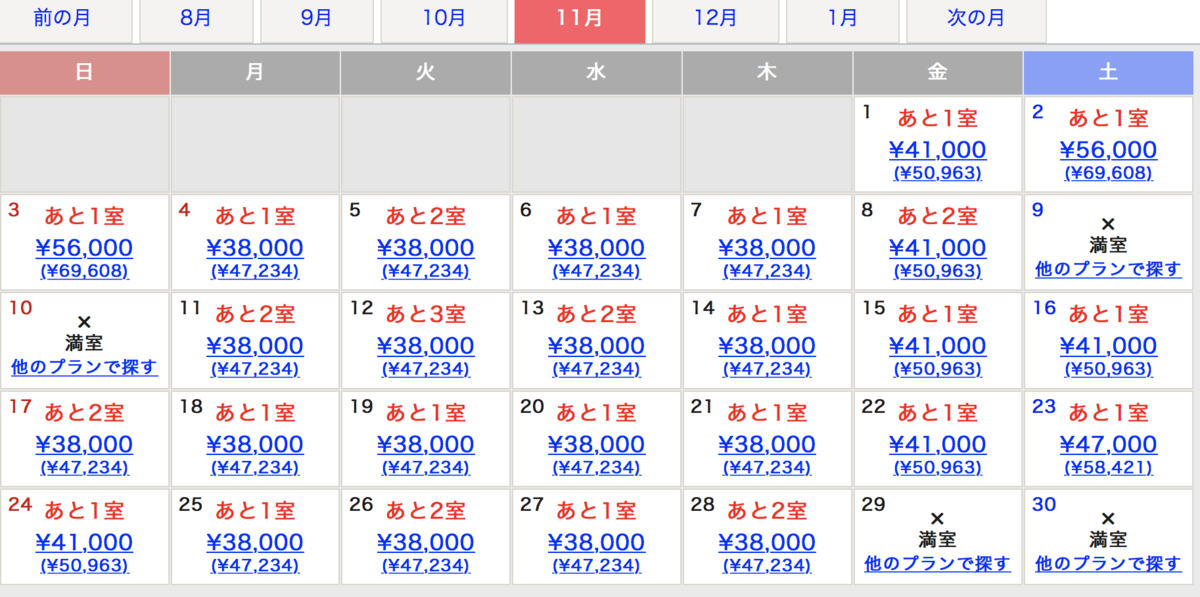Go to 次の月 next month tab
The height and width of the screenshot is (597, 1200).
(975, 18)
